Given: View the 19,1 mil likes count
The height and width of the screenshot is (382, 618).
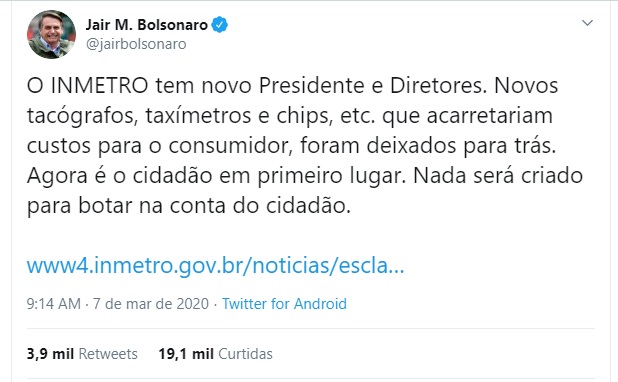Looking at the screenshot, I should [x=186, y=354].
